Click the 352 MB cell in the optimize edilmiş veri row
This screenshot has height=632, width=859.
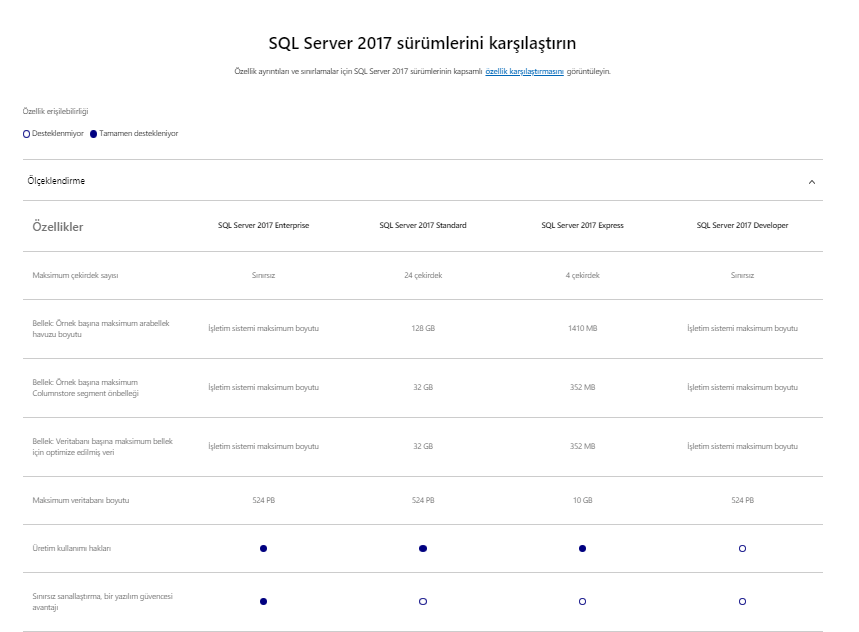click(x=582, y=446)
